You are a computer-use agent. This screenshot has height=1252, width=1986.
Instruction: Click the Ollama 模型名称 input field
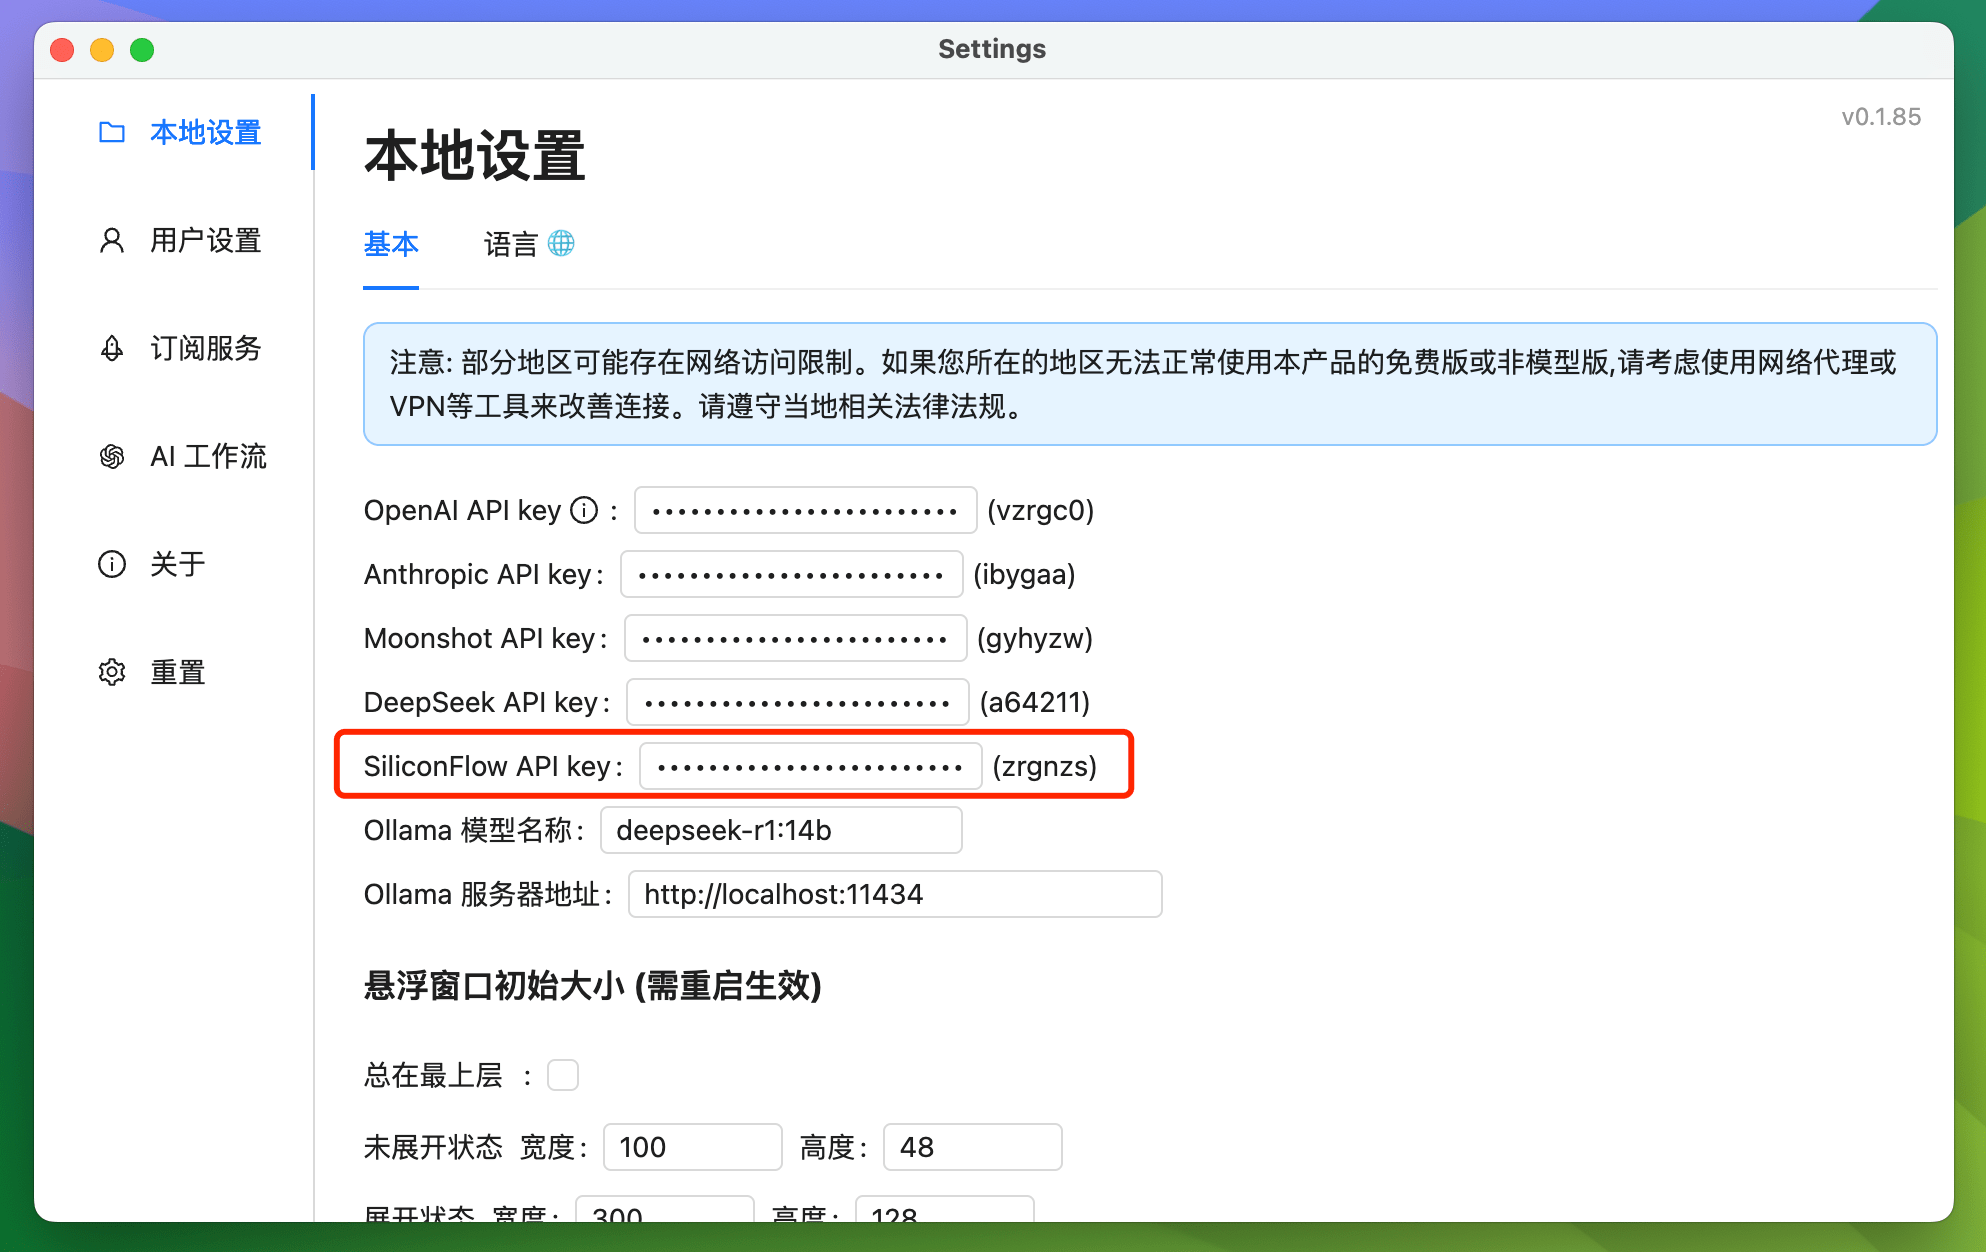[x=781, y=830]
